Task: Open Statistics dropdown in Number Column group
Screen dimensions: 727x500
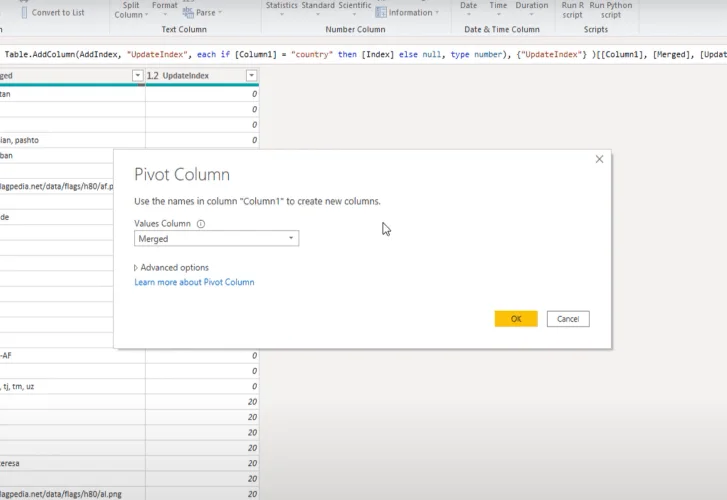Action: [x=281, y=9]
